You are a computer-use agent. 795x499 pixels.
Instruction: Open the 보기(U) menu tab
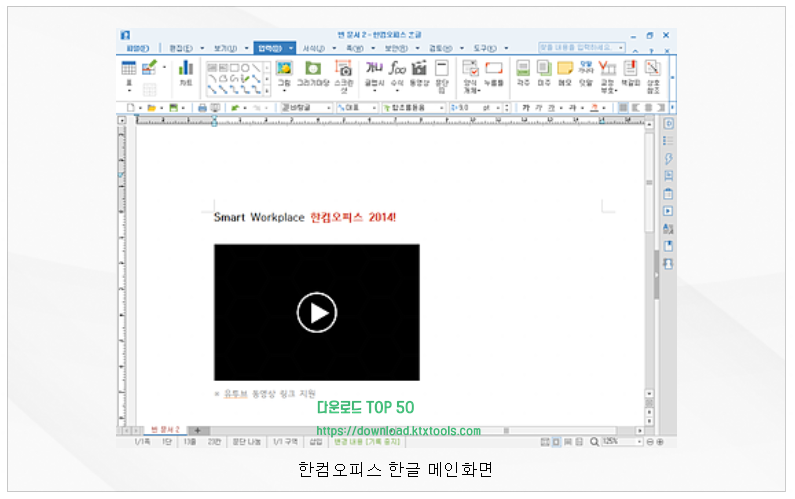[x=226, y=48]
